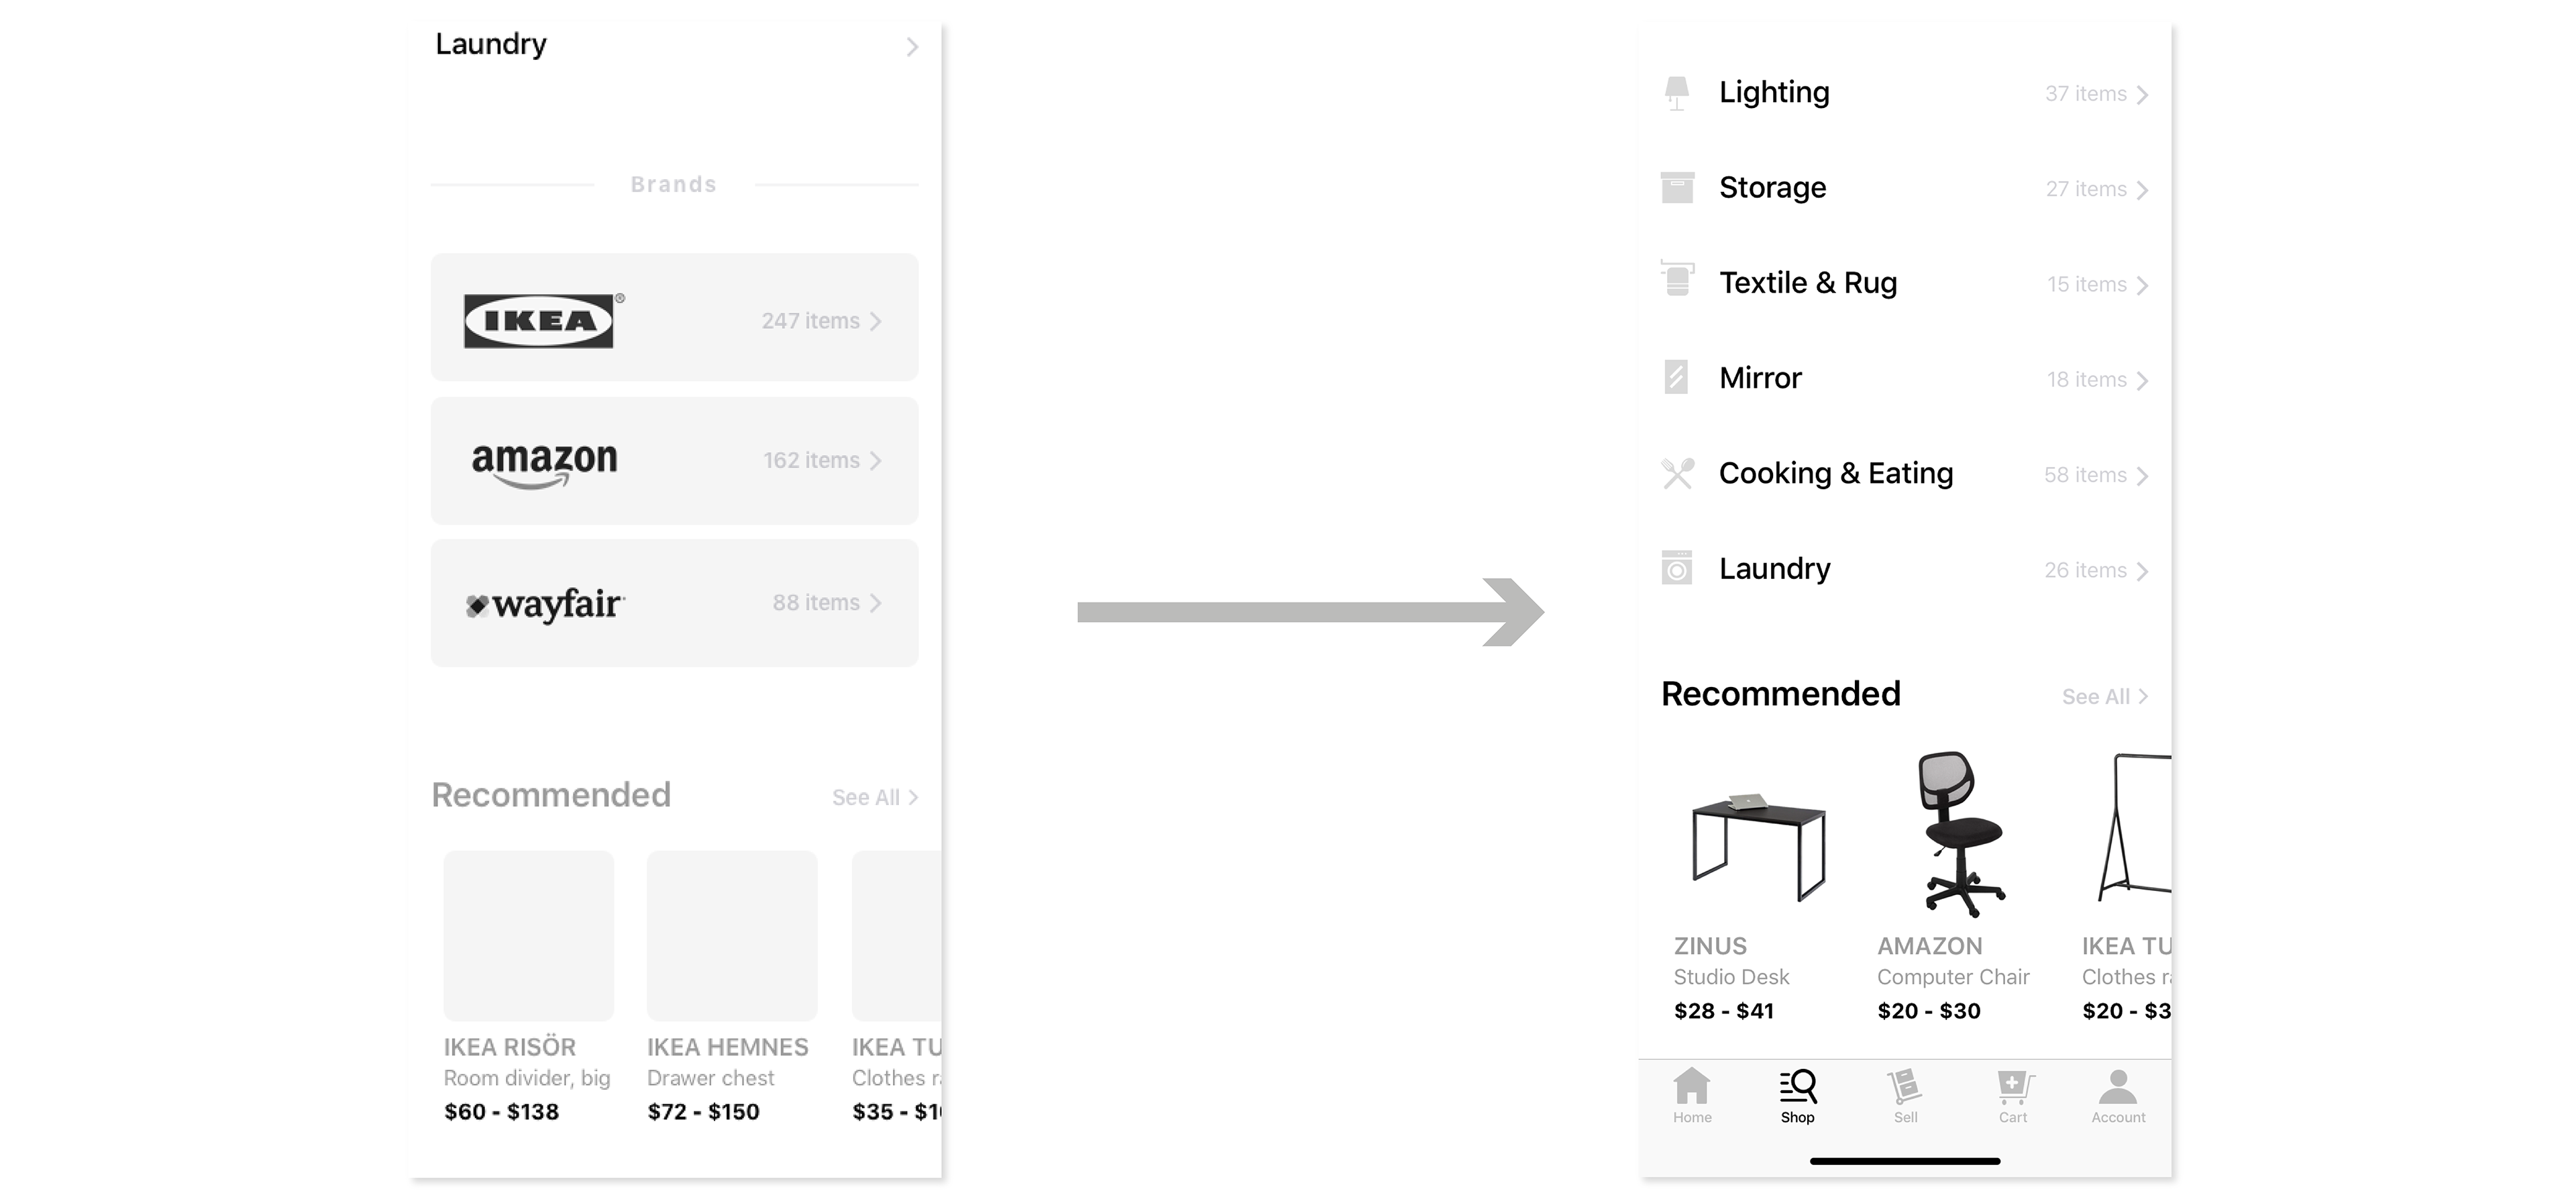Click the $72 - $150 price
This screenshot has height=1199, width=2576.
click(x=703, y=1112)
